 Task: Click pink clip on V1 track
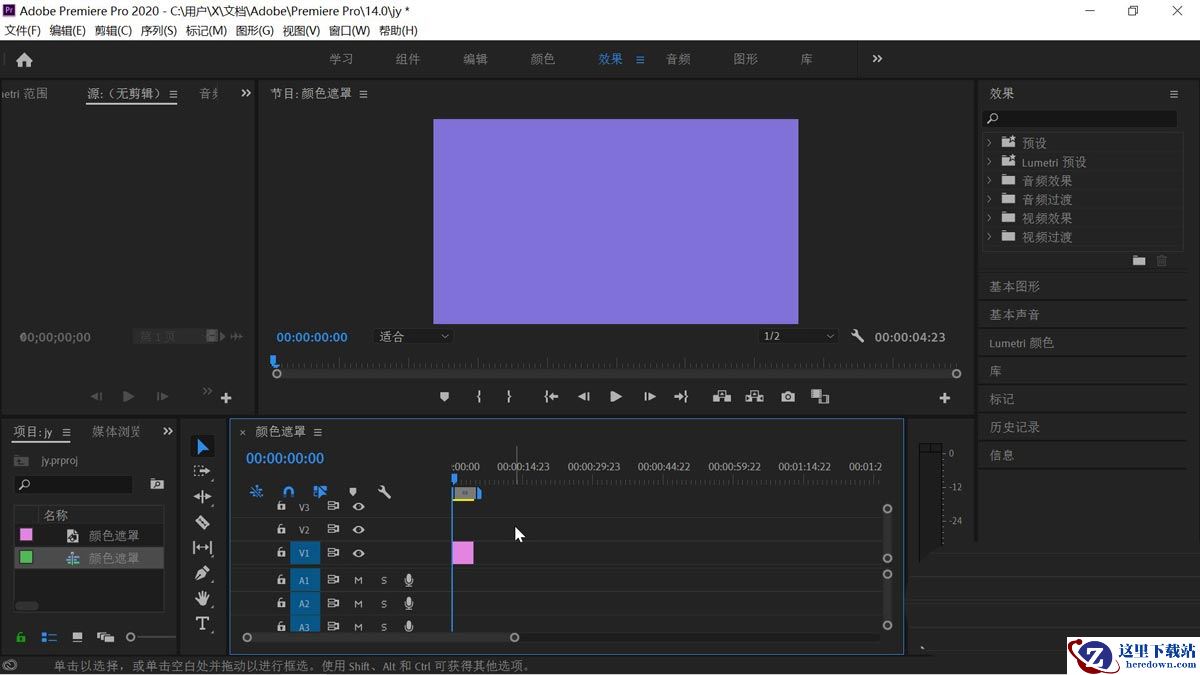(x=463, y=553)
